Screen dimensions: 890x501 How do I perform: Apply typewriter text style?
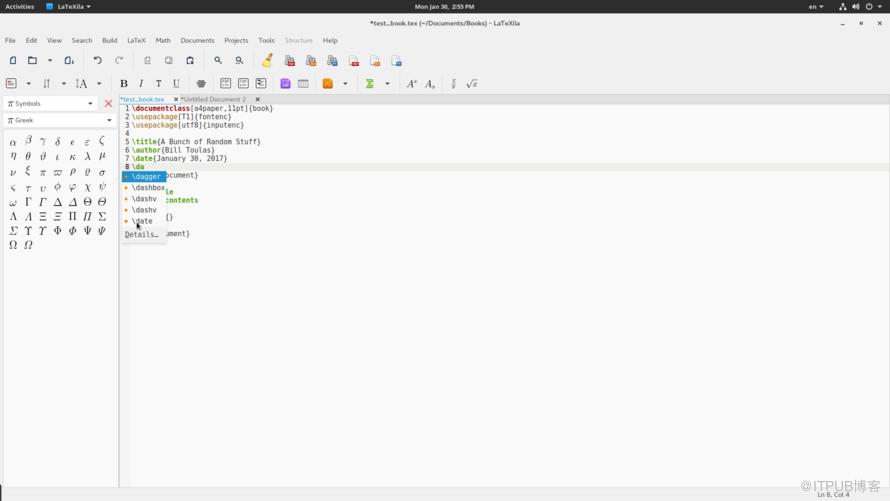pos(159,84)
